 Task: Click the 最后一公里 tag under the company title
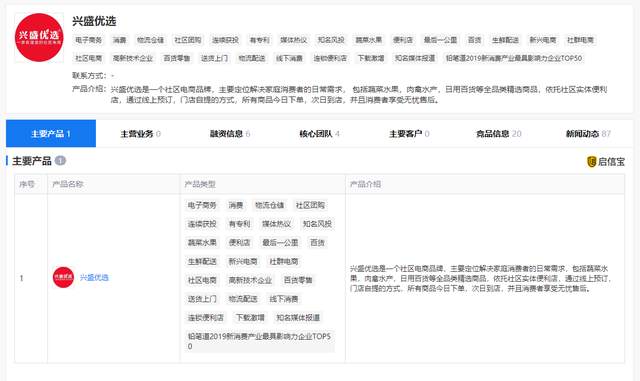point(440,40)
